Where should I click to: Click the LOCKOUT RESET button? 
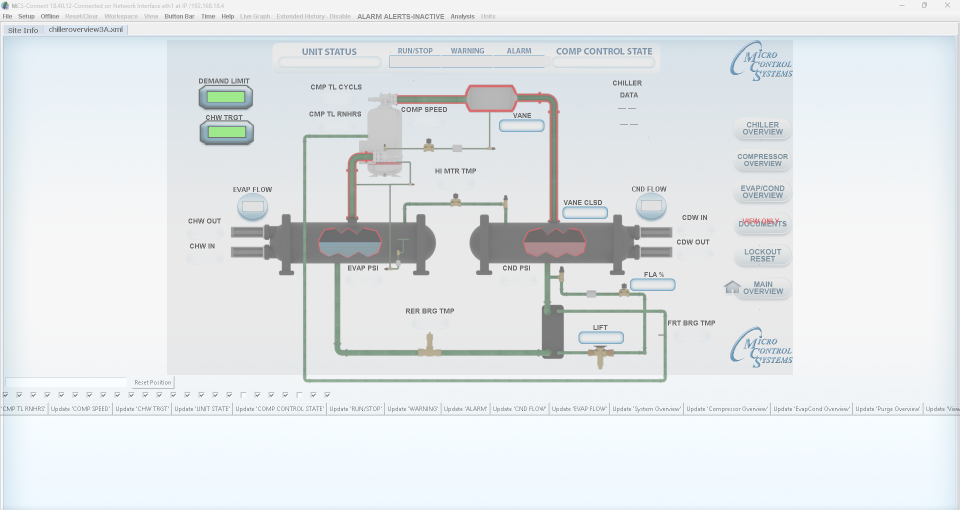(x=762, y=255)
